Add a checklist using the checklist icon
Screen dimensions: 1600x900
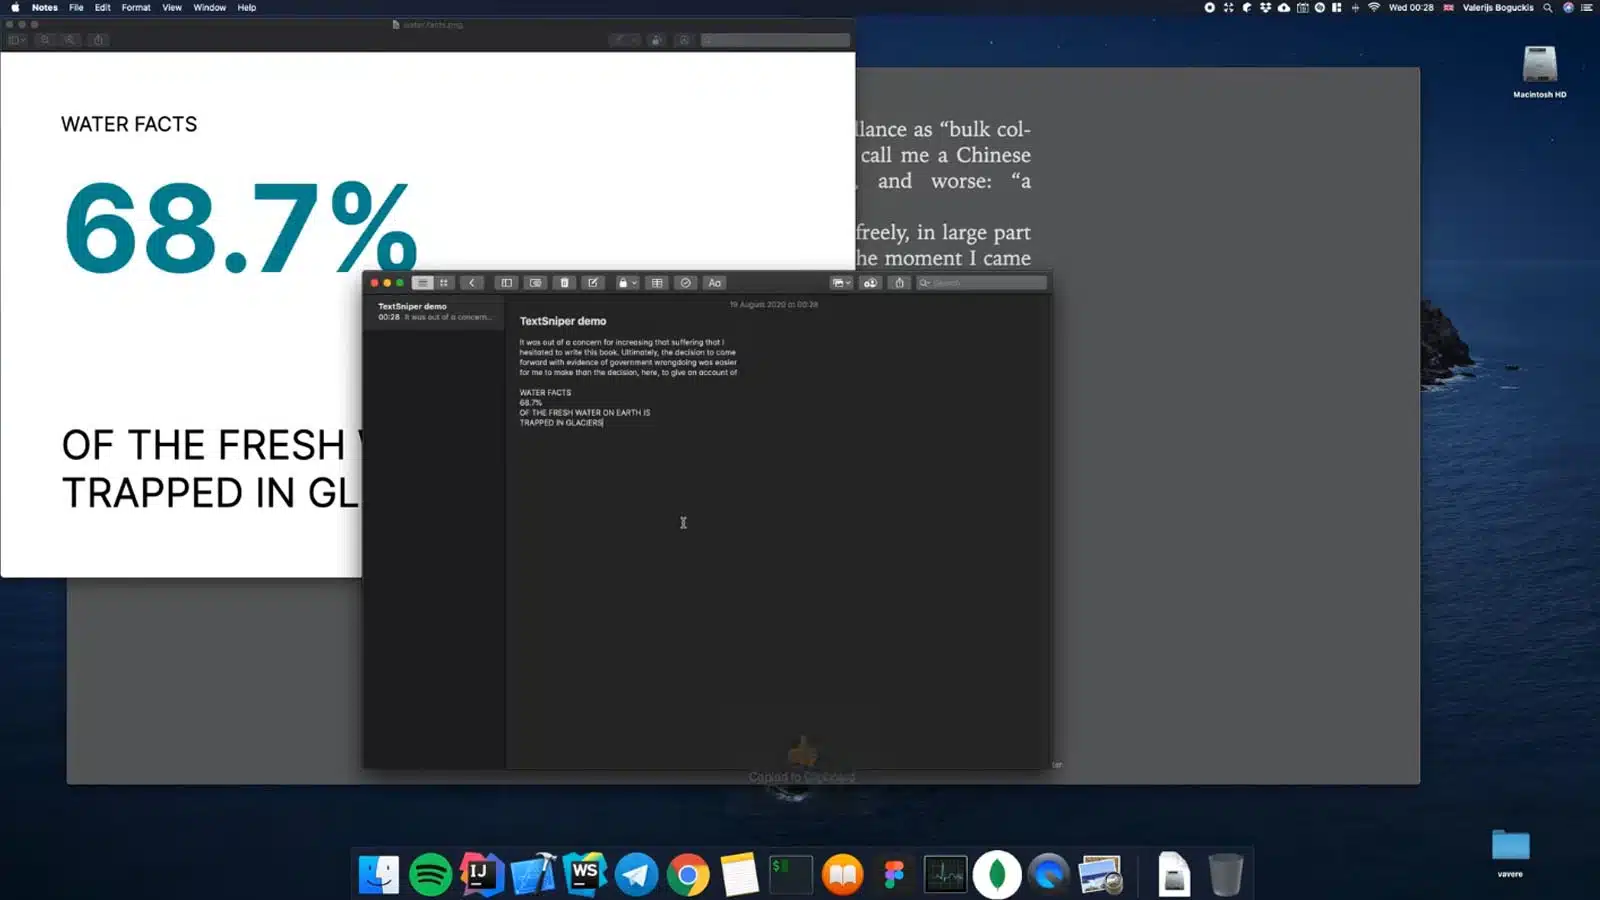click(685, 283)
